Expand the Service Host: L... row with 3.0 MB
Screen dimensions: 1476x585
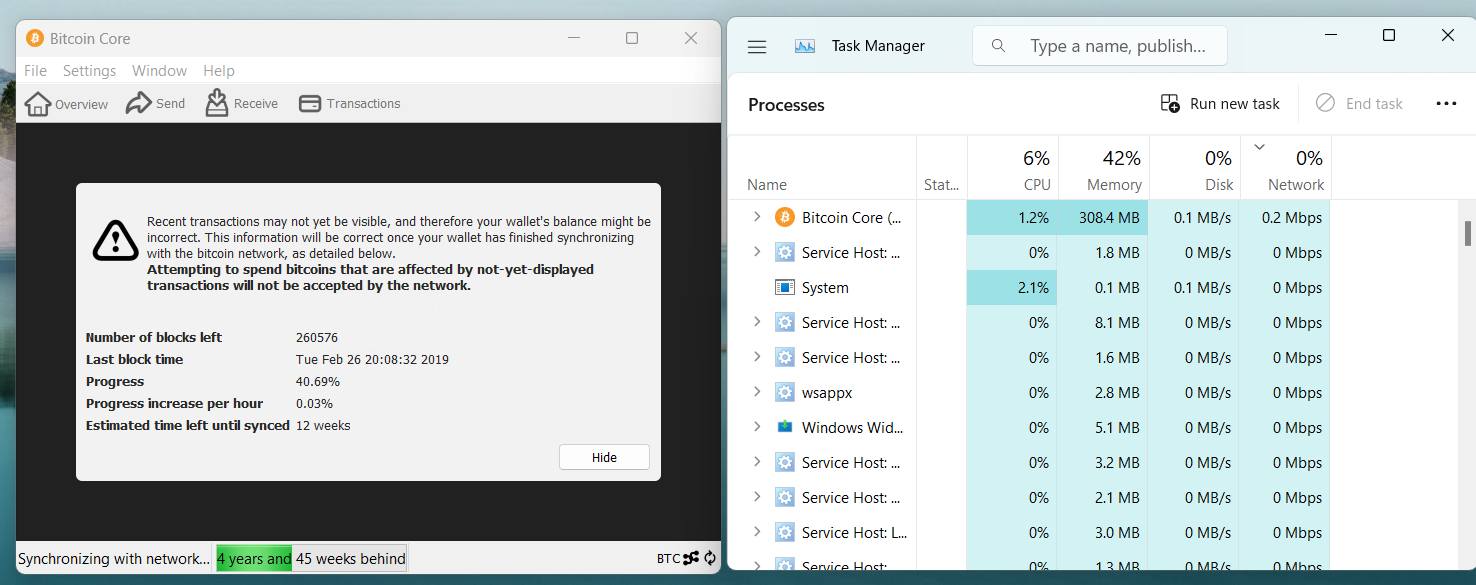pos(757,532)
